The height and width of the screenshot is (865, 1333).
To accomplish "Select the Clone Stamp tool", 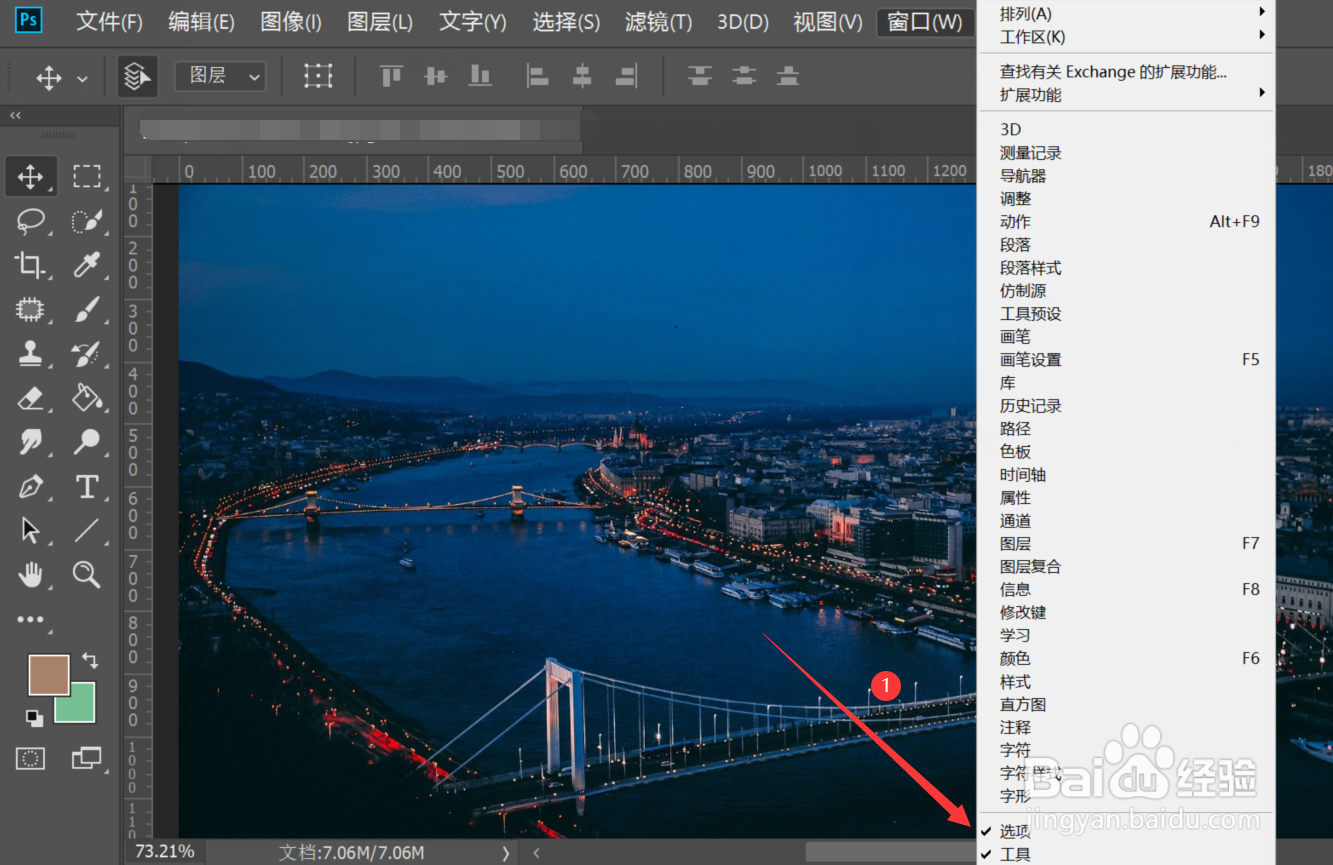I will click(x=30, y=353).
